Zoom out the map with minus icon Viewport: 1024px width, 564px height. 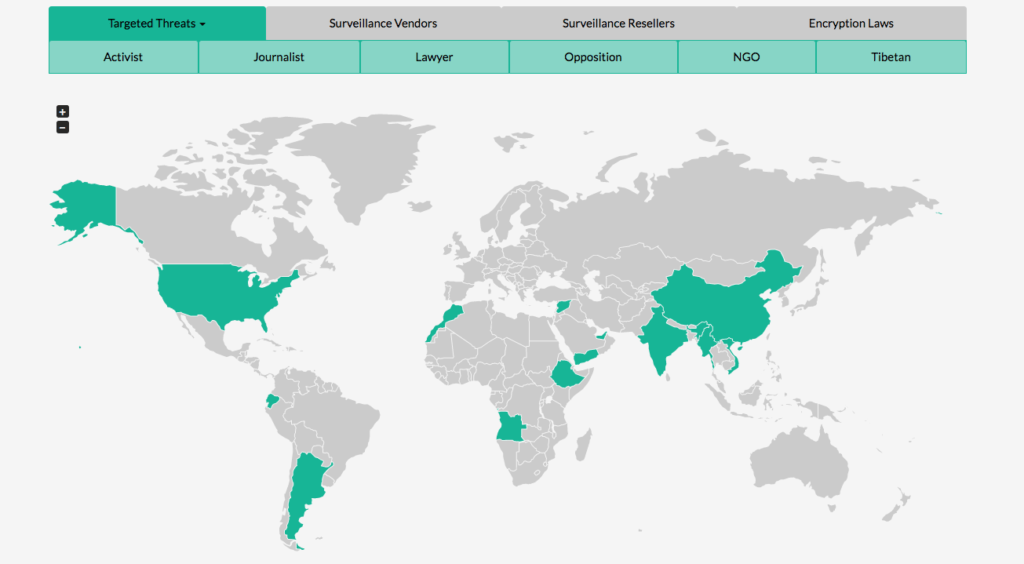(x=62, y=127)
